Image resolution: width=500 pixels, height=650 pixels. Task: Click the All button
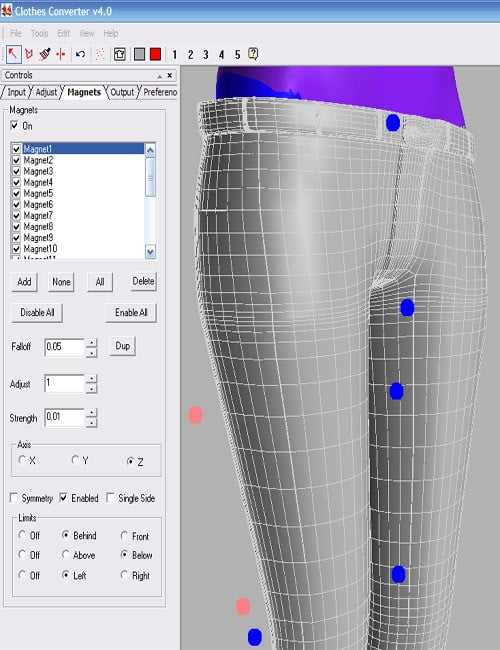100,282
